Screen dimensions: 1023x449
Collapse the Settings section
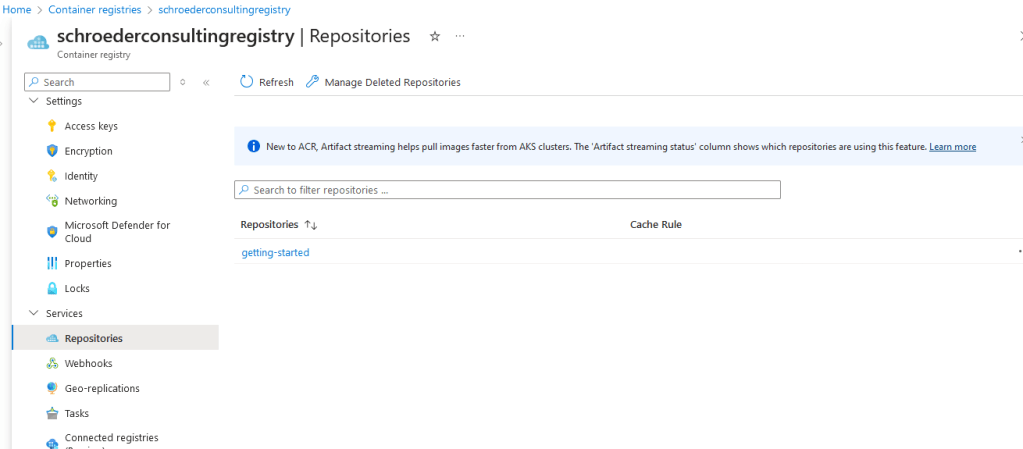(x=34, y=101)
